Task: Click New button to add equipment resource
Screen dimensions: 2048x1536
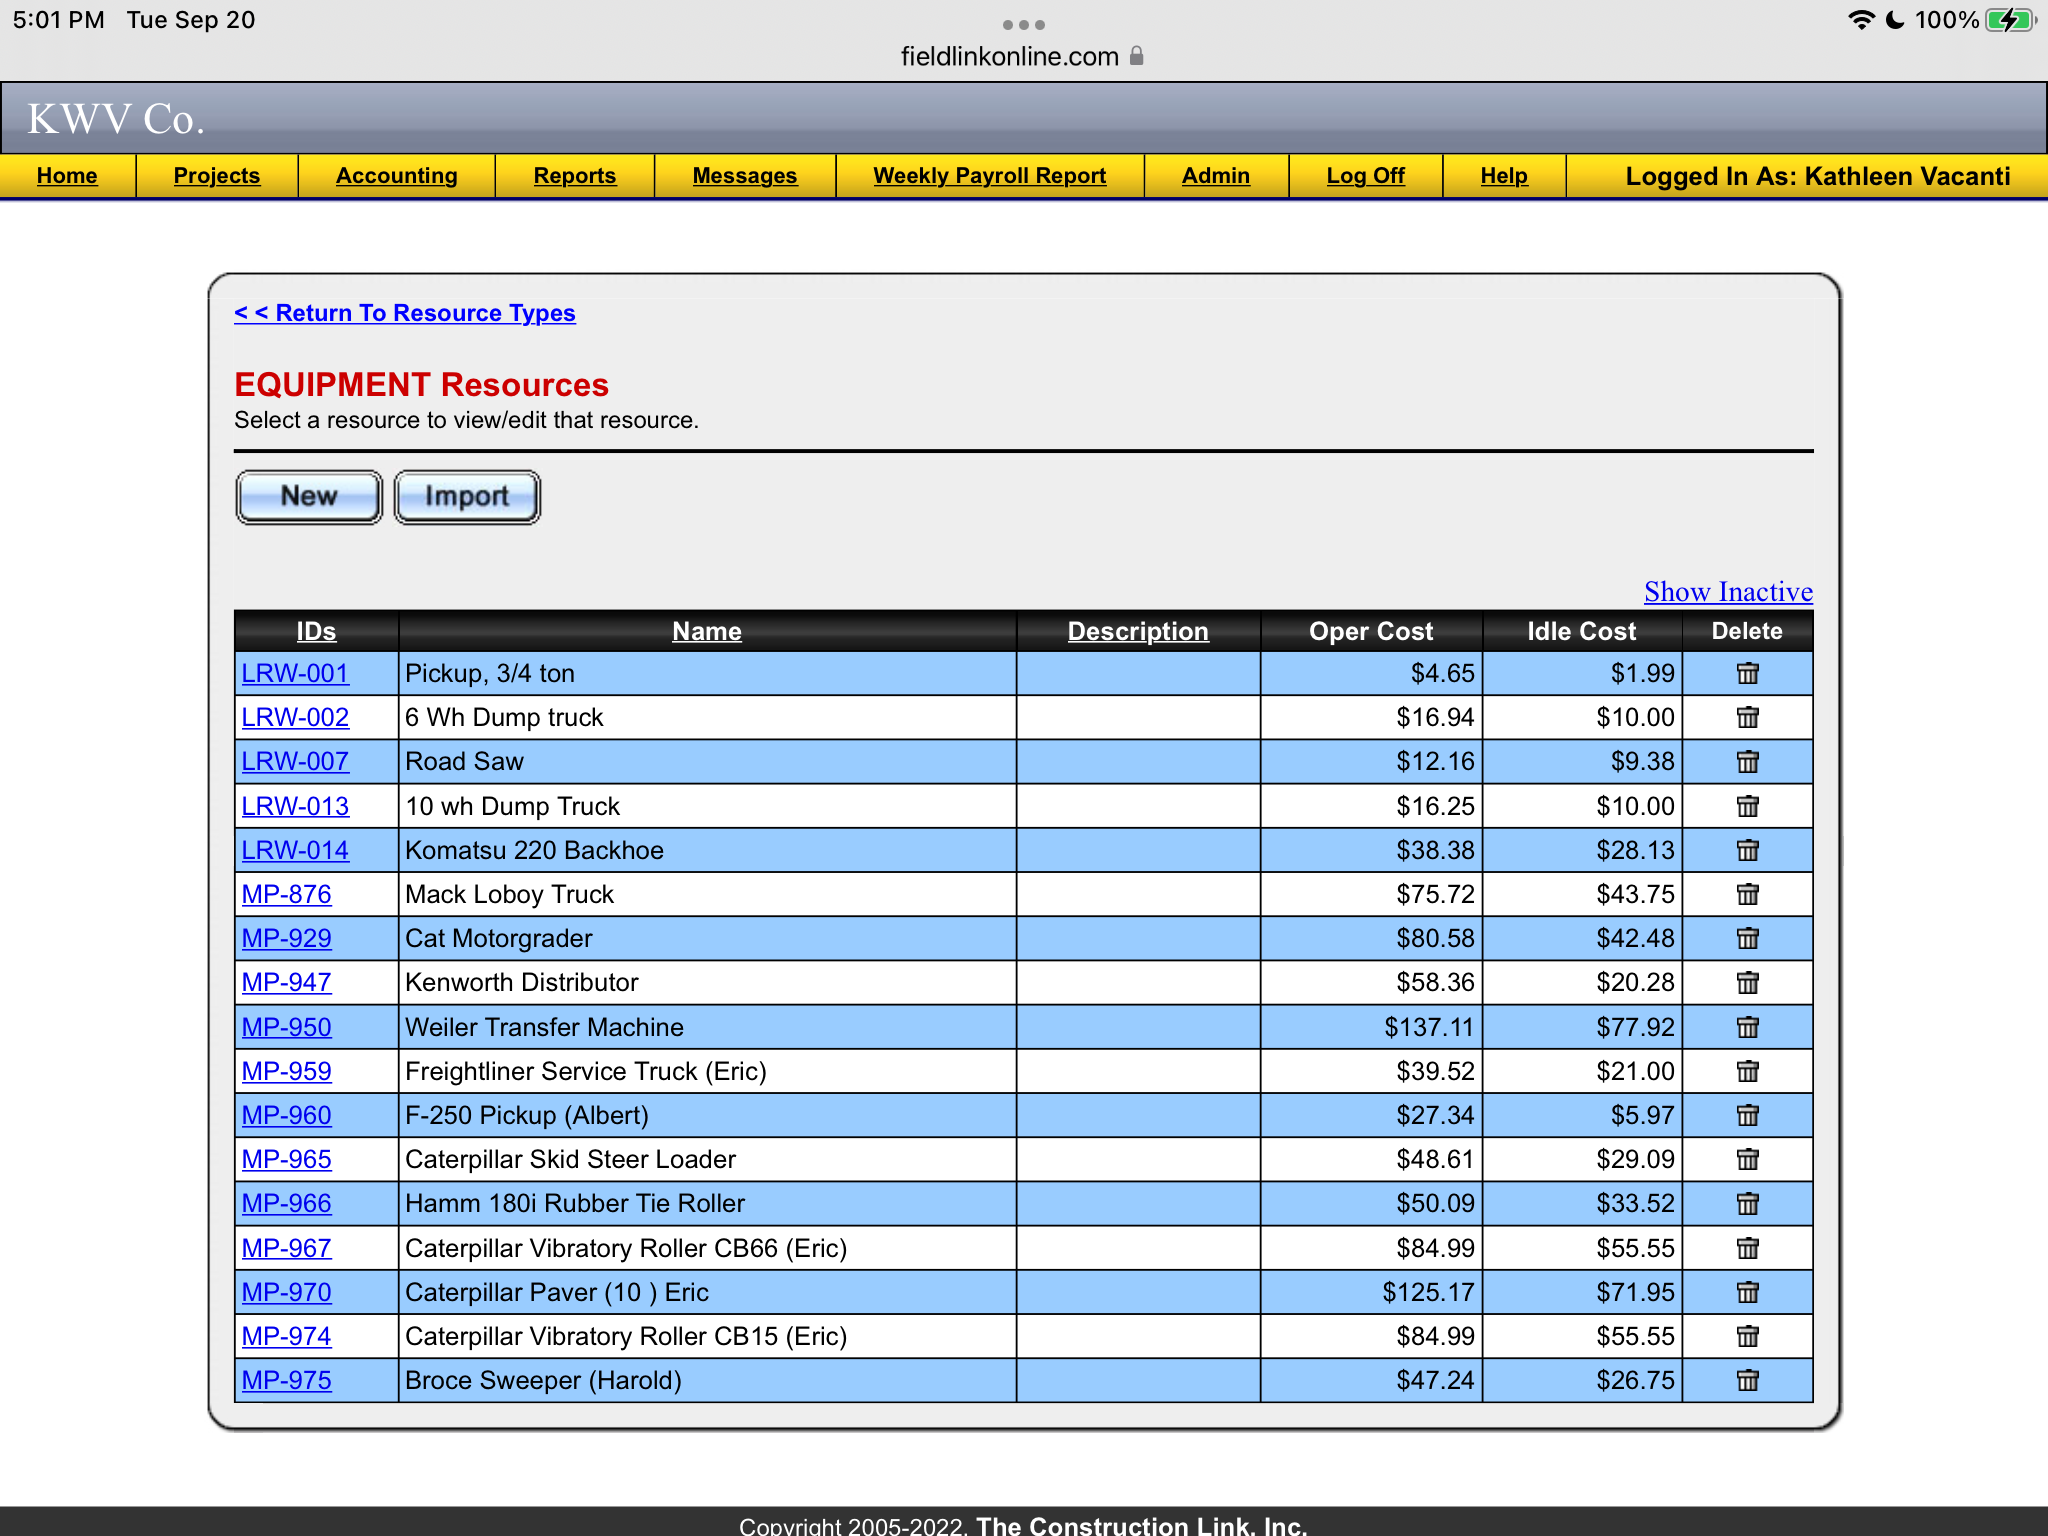Action: pyautogui.click(x=310, y=495)
